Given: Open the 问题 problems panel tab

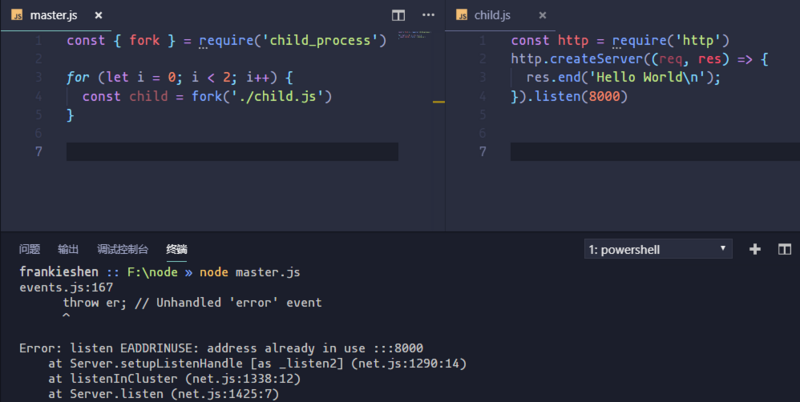Looking at the screenshot, I should (x=30, y=249).
